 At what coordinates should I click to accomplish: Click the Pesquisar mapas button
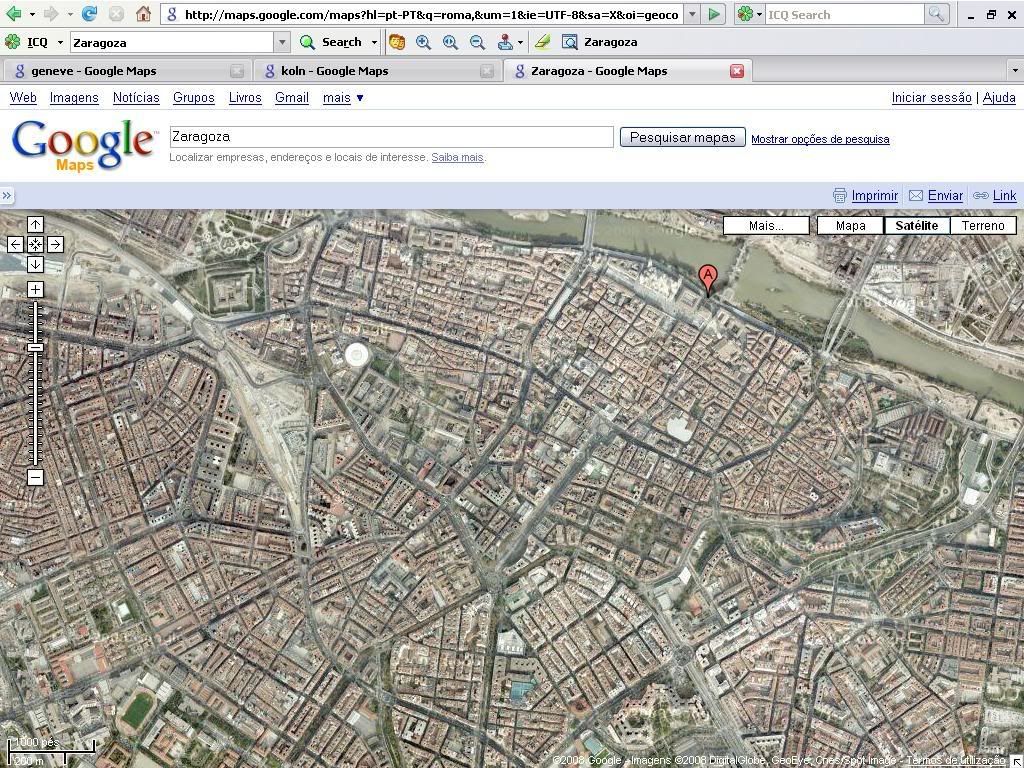click(682, 137)
